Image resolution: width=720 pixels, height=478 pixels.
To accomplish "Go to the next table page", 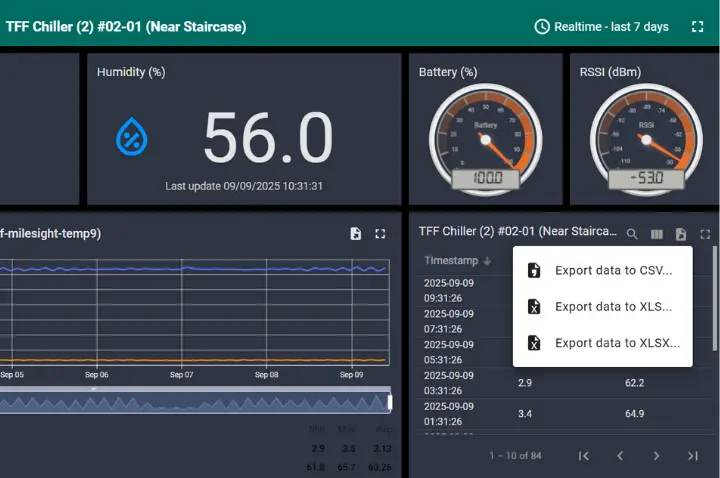I will pyautogui.click(x=656, y=456).
